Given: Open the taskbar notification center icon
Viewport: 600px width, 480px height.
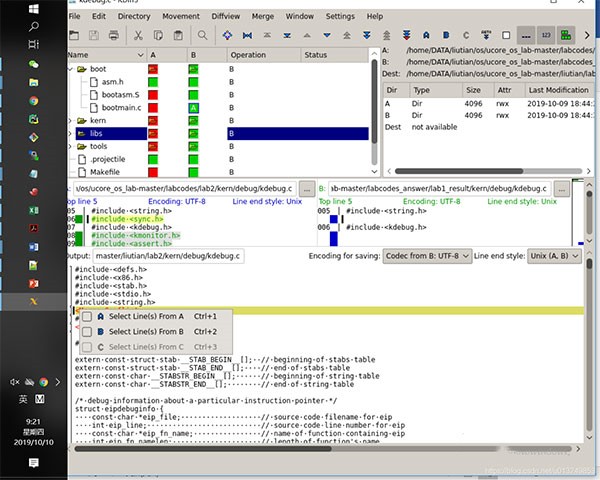Looking at the screenshot, I should (34, 463).
